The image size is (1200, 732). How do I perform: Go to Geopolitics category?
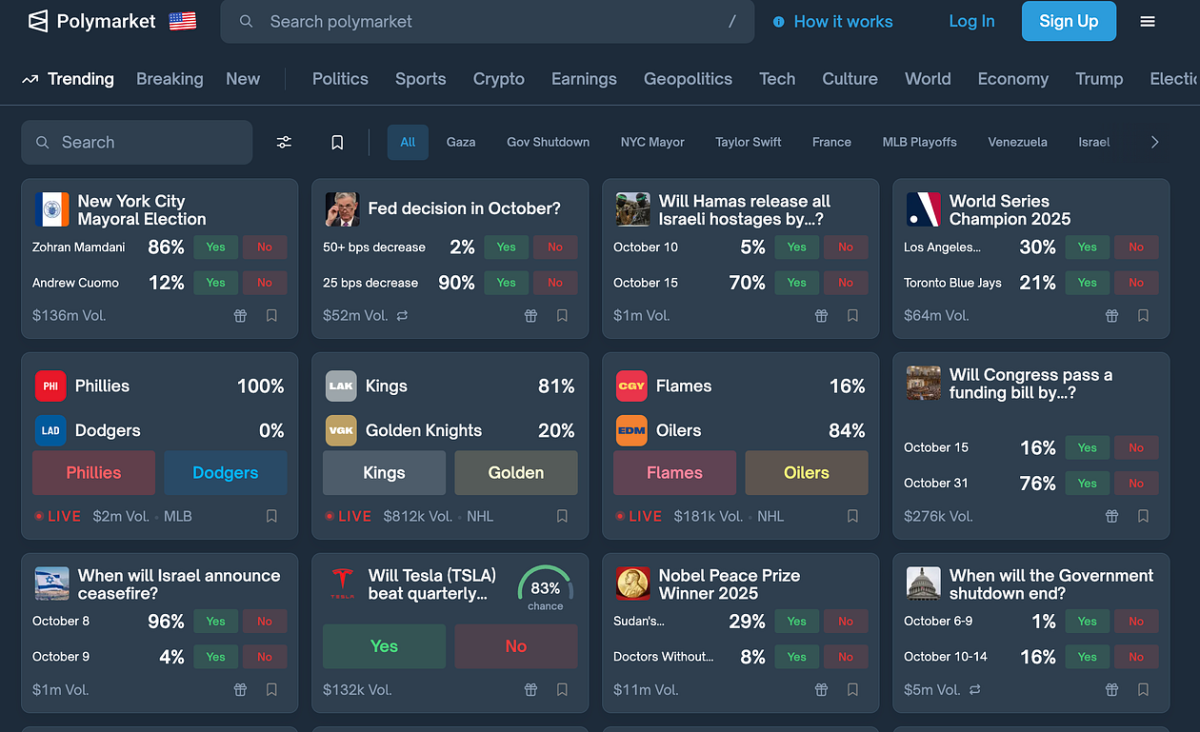click(x=688, y=79)
